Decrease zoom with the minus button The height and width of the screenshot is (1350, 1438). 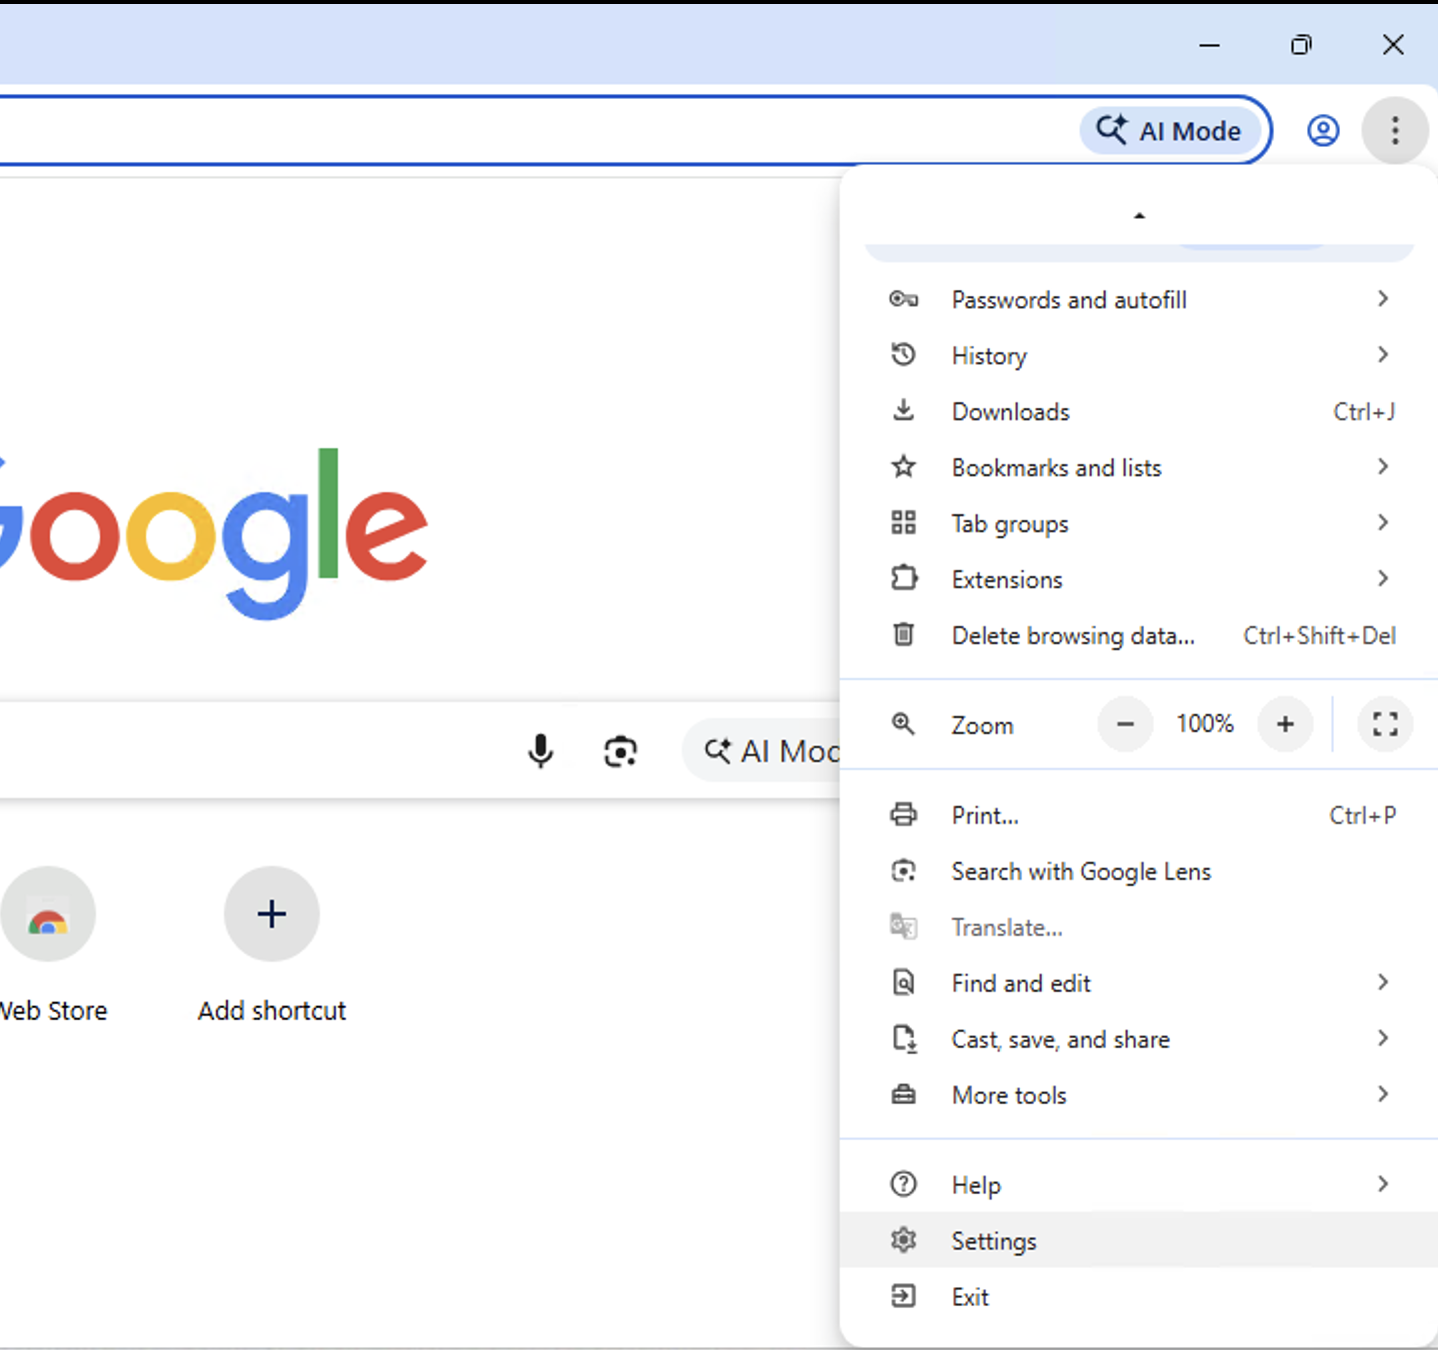pos(1125,724)
